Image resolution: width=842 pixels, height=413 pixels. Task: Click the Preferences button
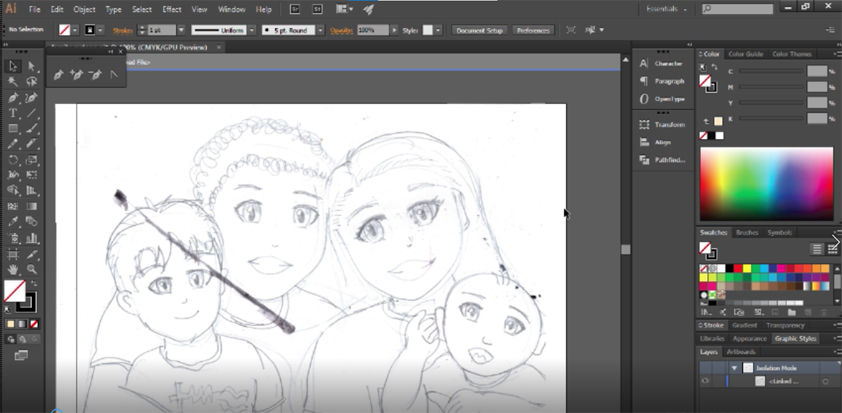[x=533, y=30]
